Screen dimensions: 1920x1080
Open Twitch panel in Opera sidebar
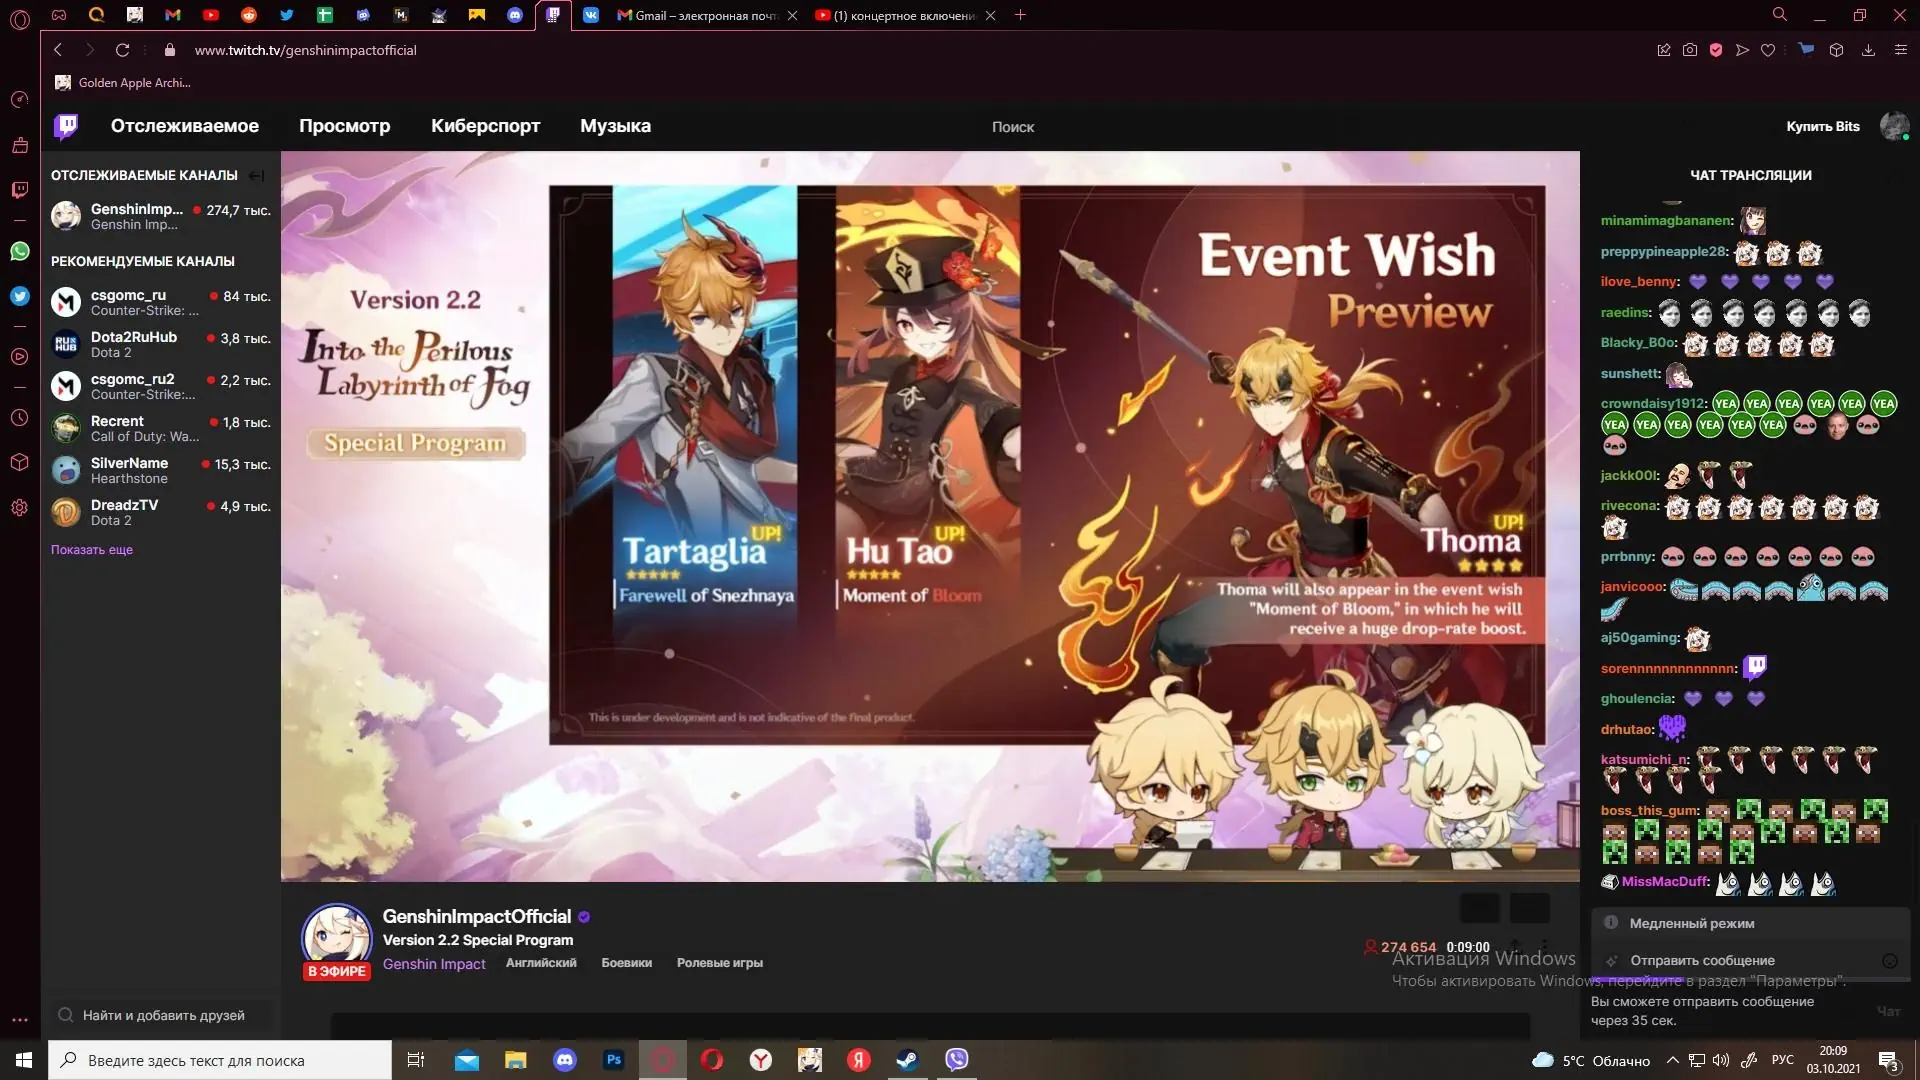click(19, 190)
